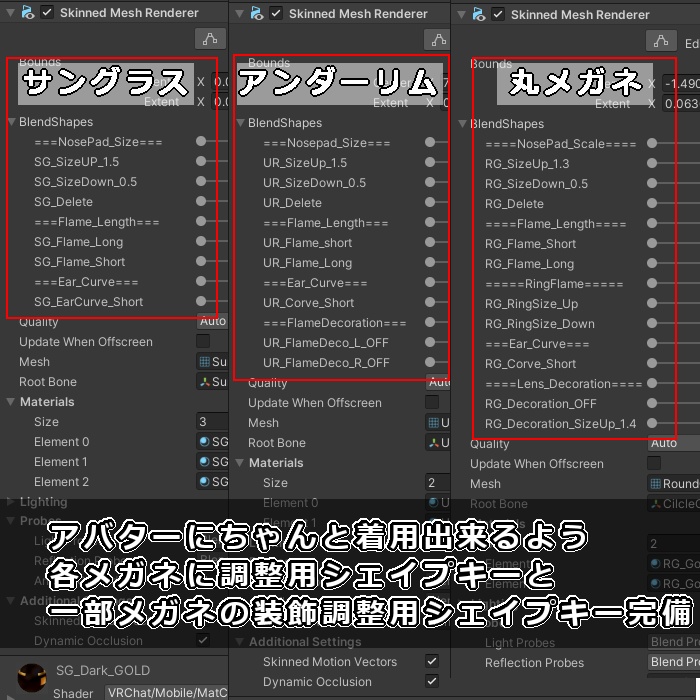Open Quality Auto dropdown in right panel
Screen dimensions: 700x700
pyautogui.click(x=674, y=443)
